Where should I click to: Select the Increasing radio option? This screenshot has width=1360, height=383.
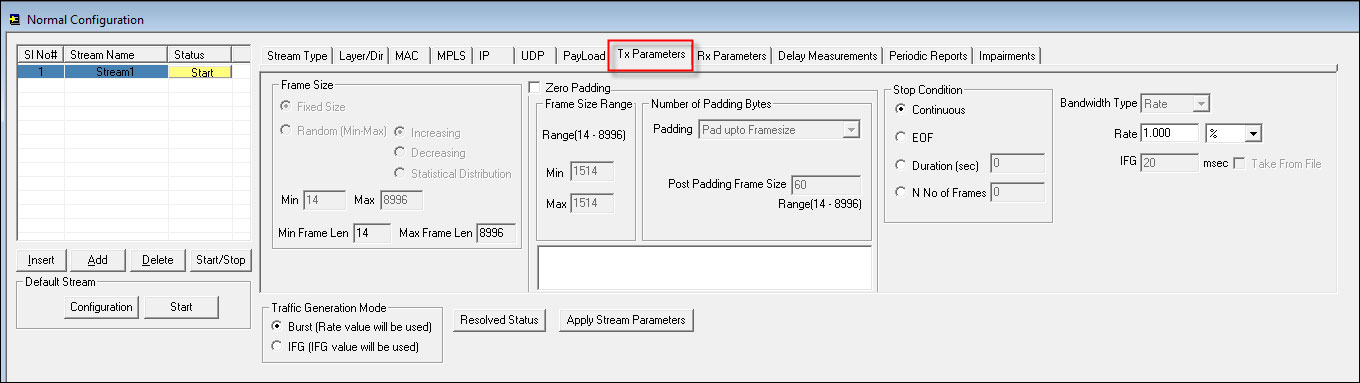pos(400,132)
